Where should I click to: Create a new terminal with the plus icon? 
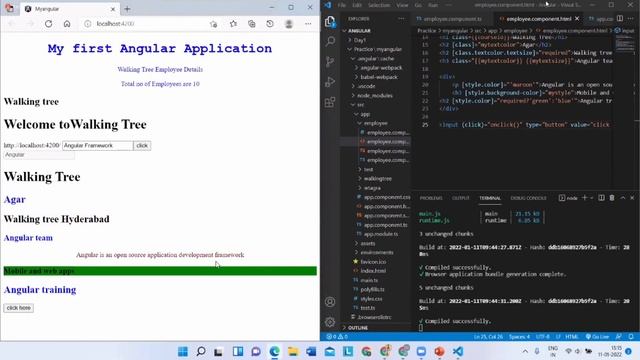pyautogui.click(x=584, y=198)
